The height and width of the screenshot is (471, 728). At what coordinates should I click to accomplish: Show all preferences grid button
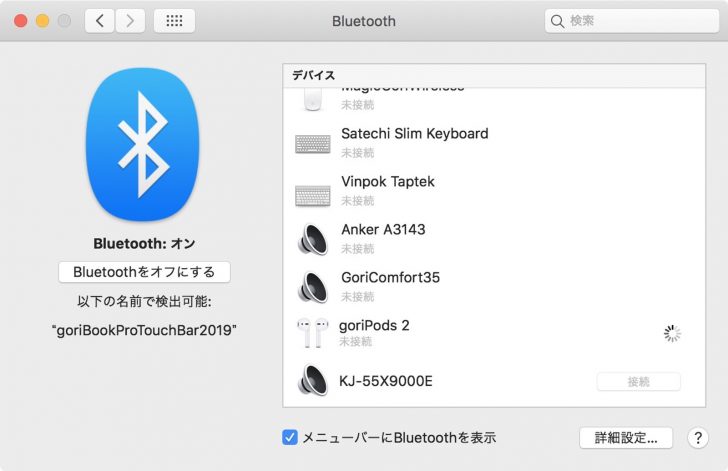pyautogui.click(x=174, y=21)
